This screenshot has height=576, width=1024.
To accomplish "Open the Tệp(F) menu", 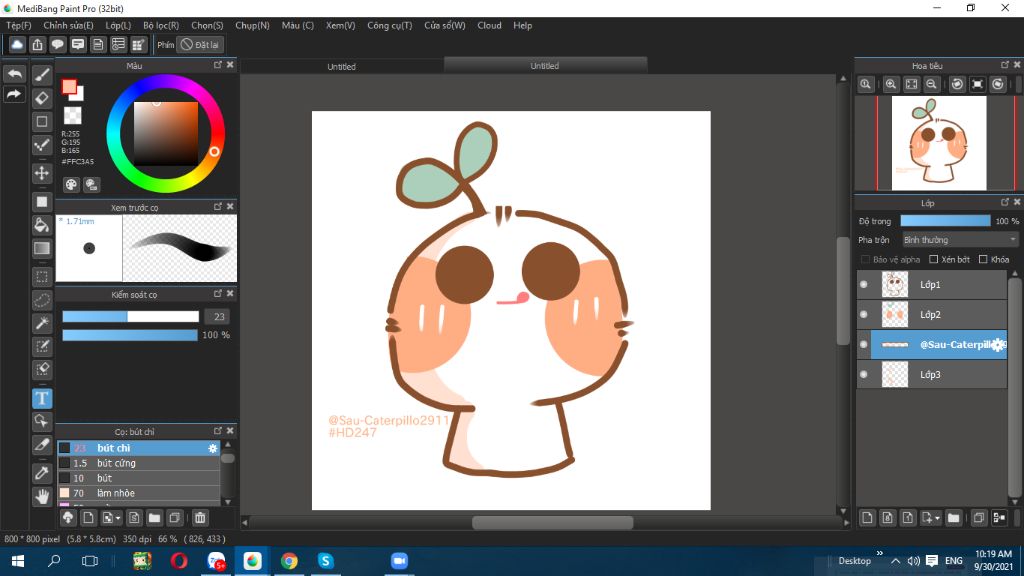I will 19,25.
